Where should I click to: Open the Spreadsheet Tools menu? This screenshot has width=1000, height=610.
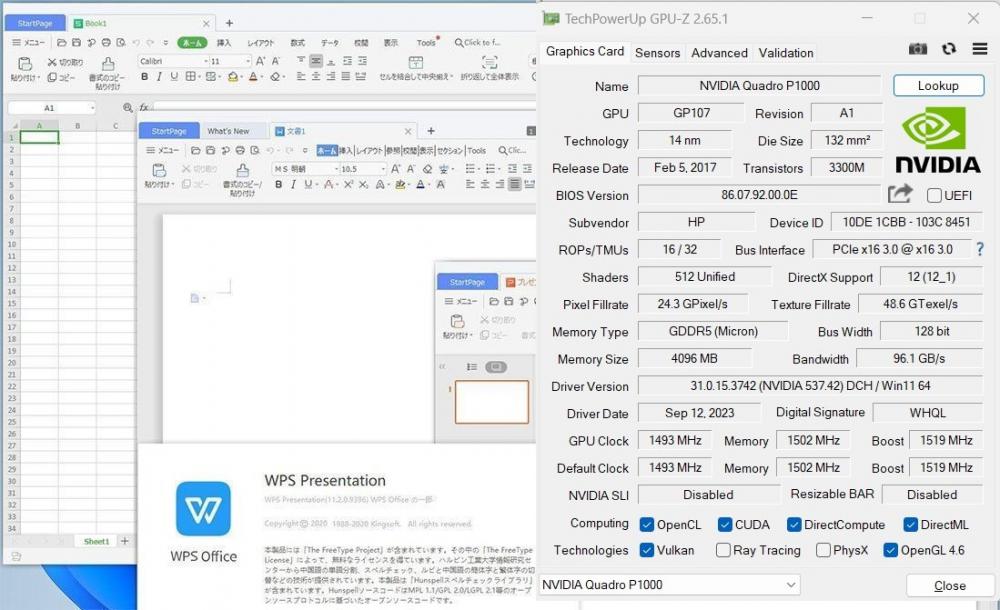426,43
